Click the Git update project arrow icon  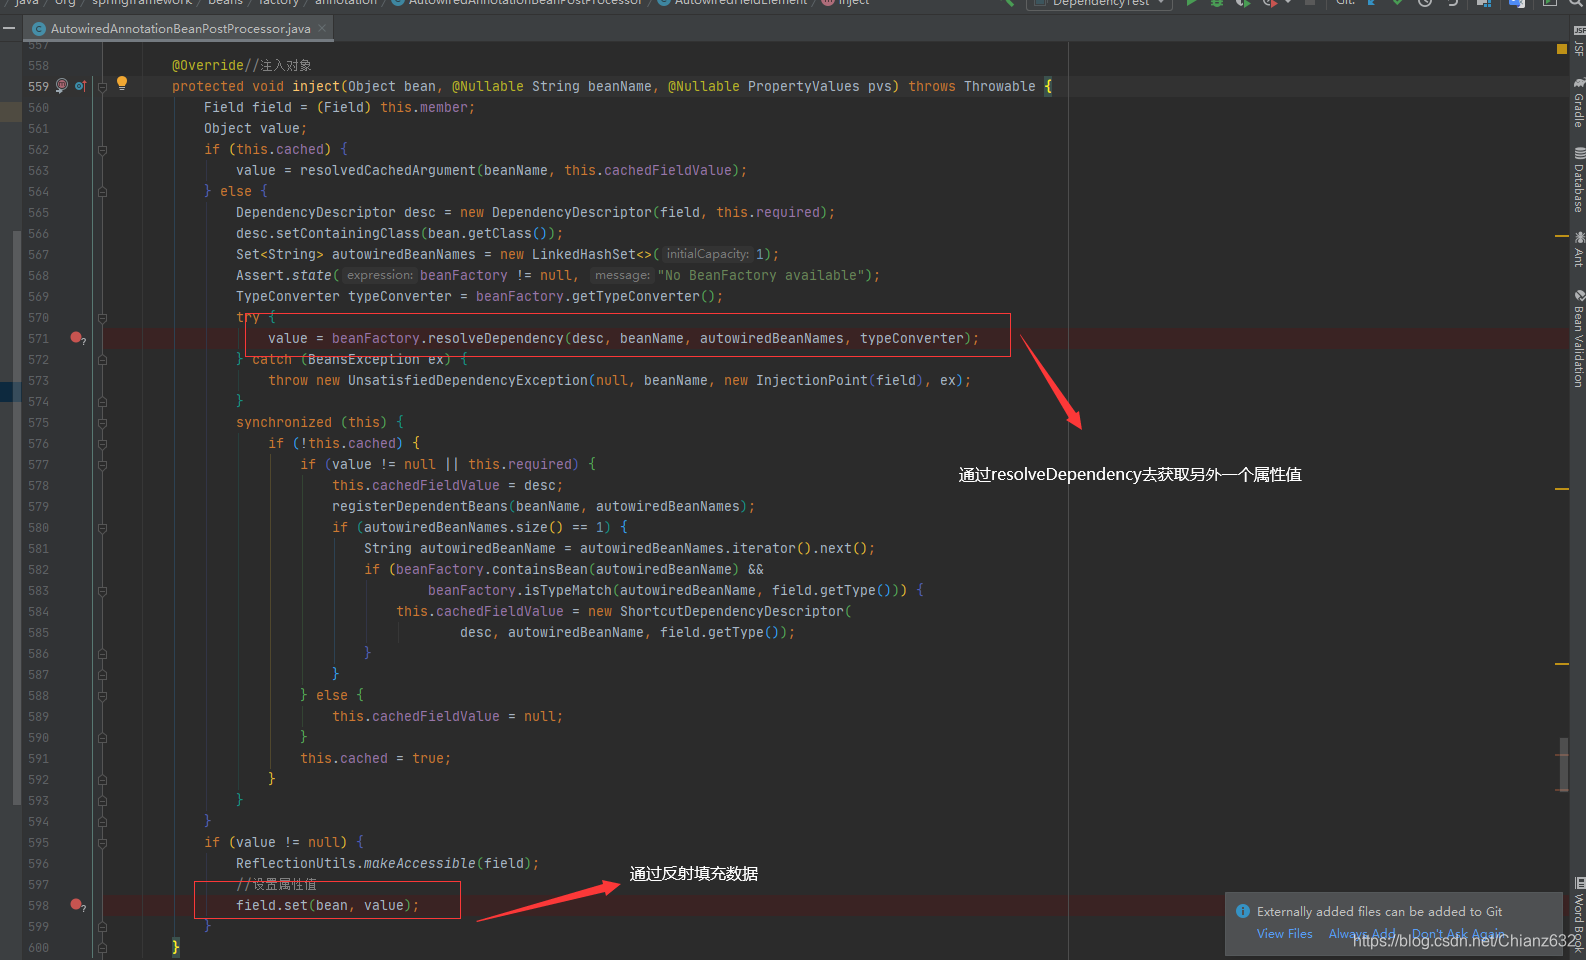(x=1371, y=3)
